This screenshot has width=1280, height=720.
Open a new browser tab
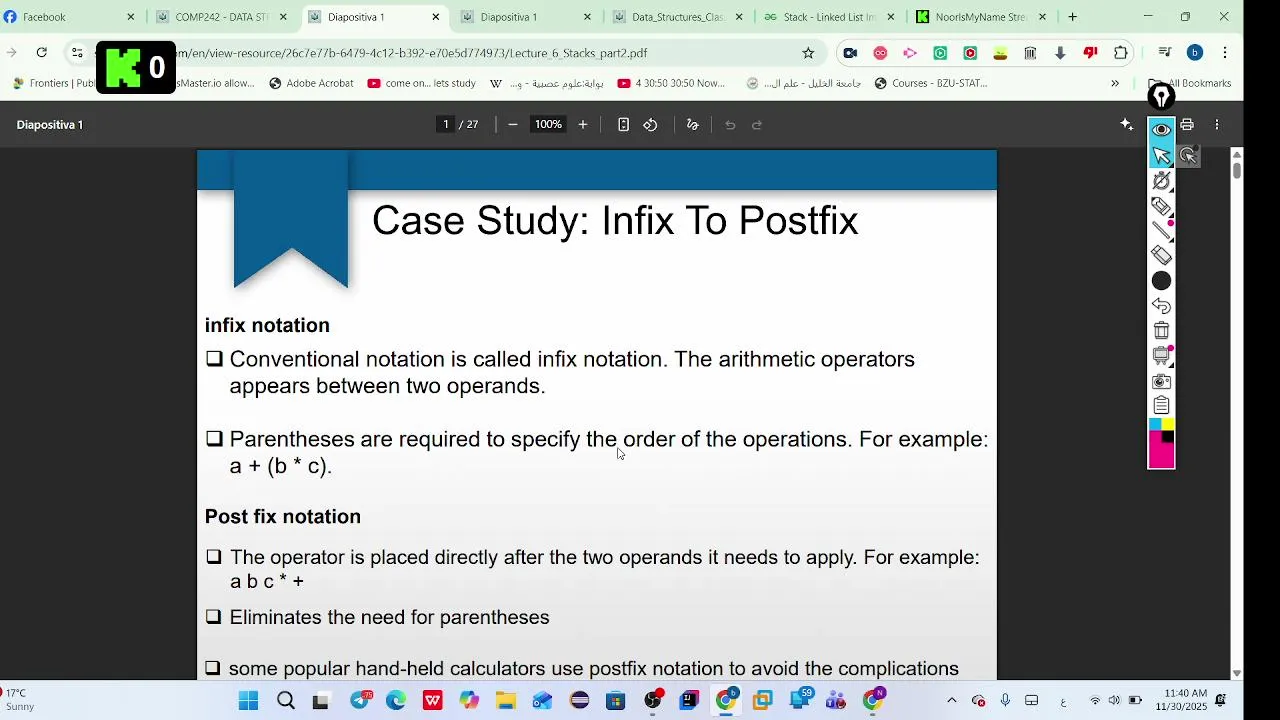(x=1072, y=17)
